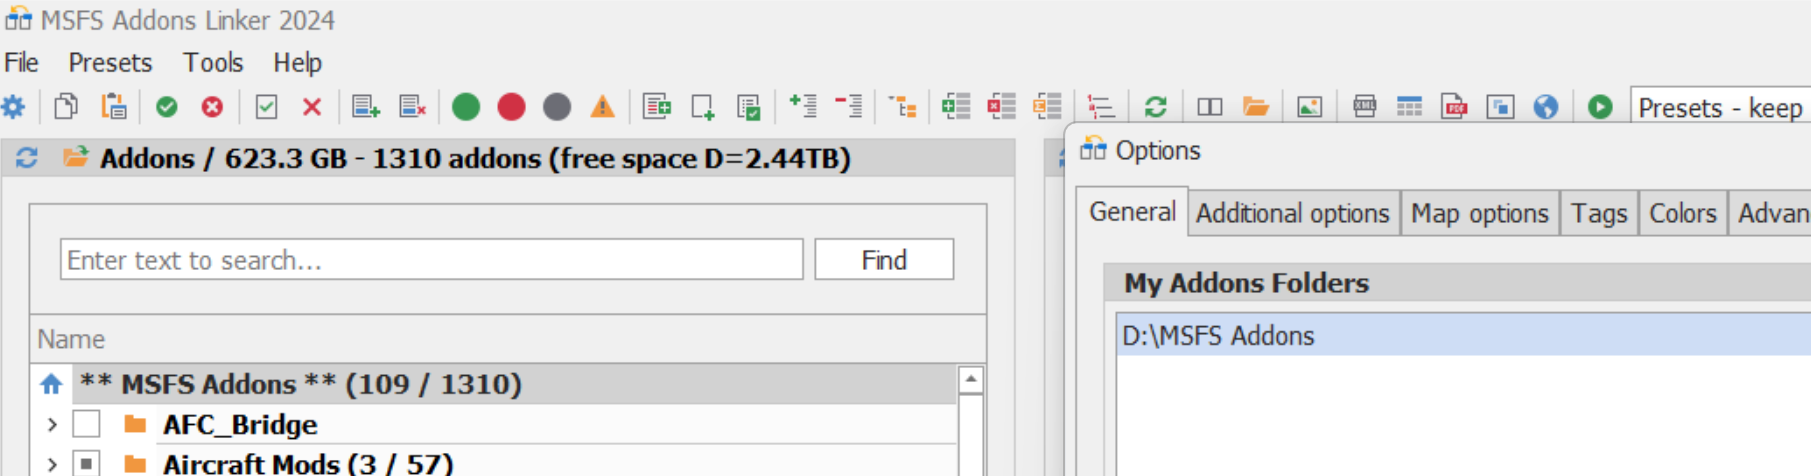
Task: Click the copy pages toolbar icon
Action: (x=66, y=106)
